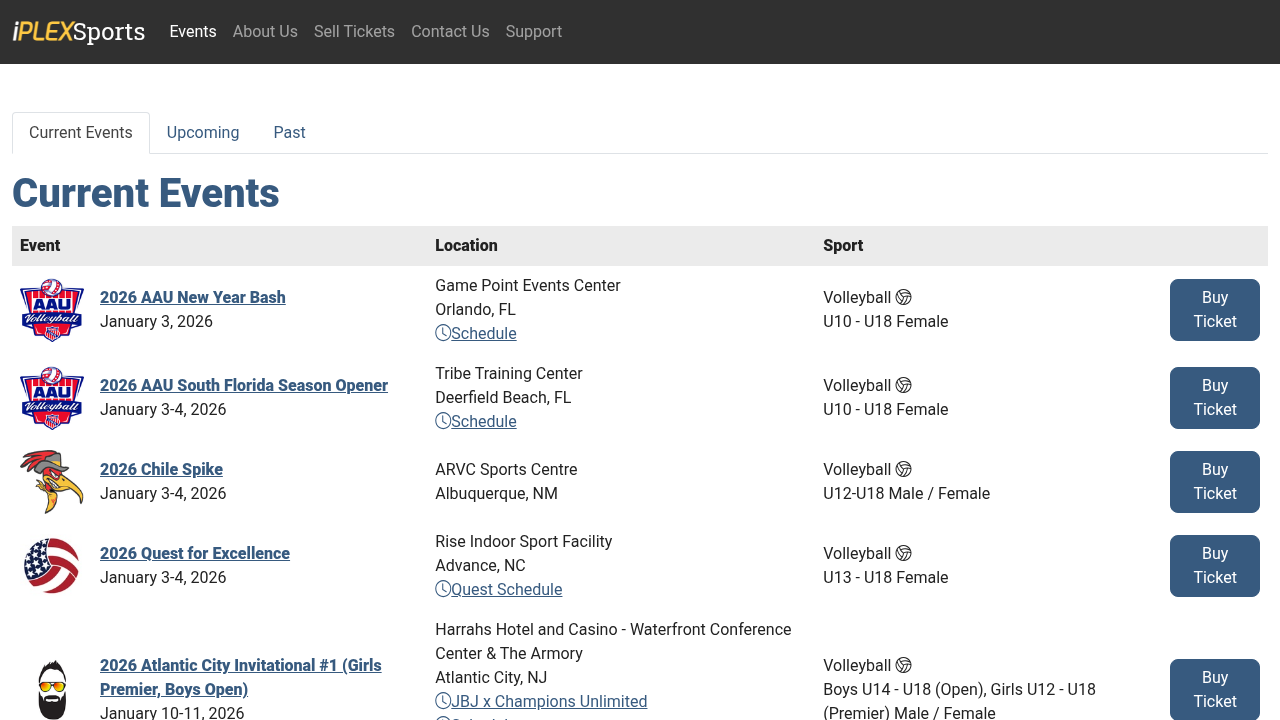This screenshot has height=720, width=1280.
Task: Click 'Deerfield Beach, FL' text
Action: pos(503,397)
